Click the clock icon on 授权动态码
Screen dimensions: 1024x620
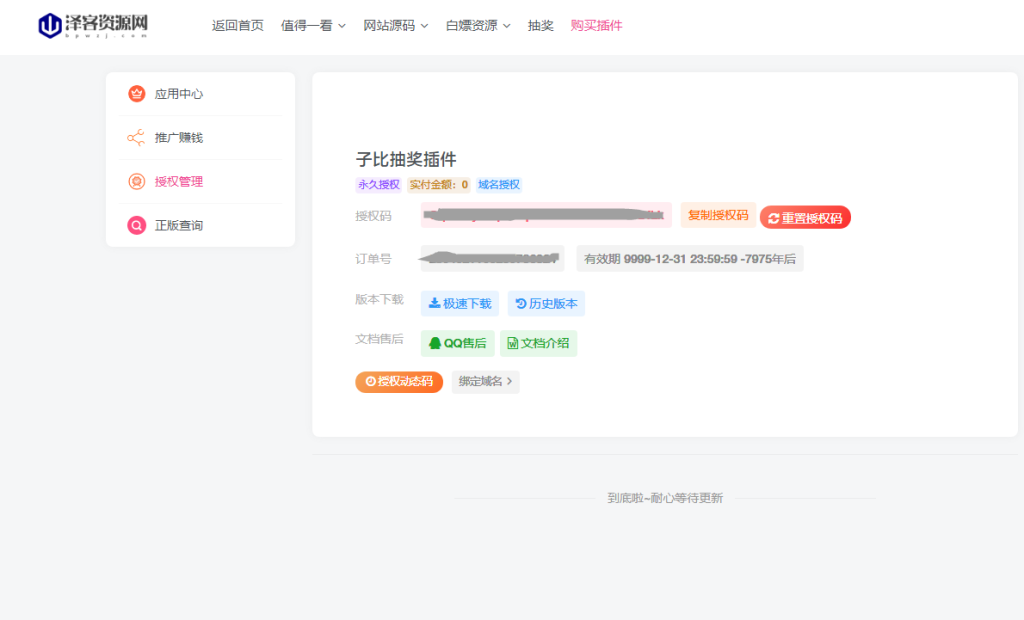(371, 381)
